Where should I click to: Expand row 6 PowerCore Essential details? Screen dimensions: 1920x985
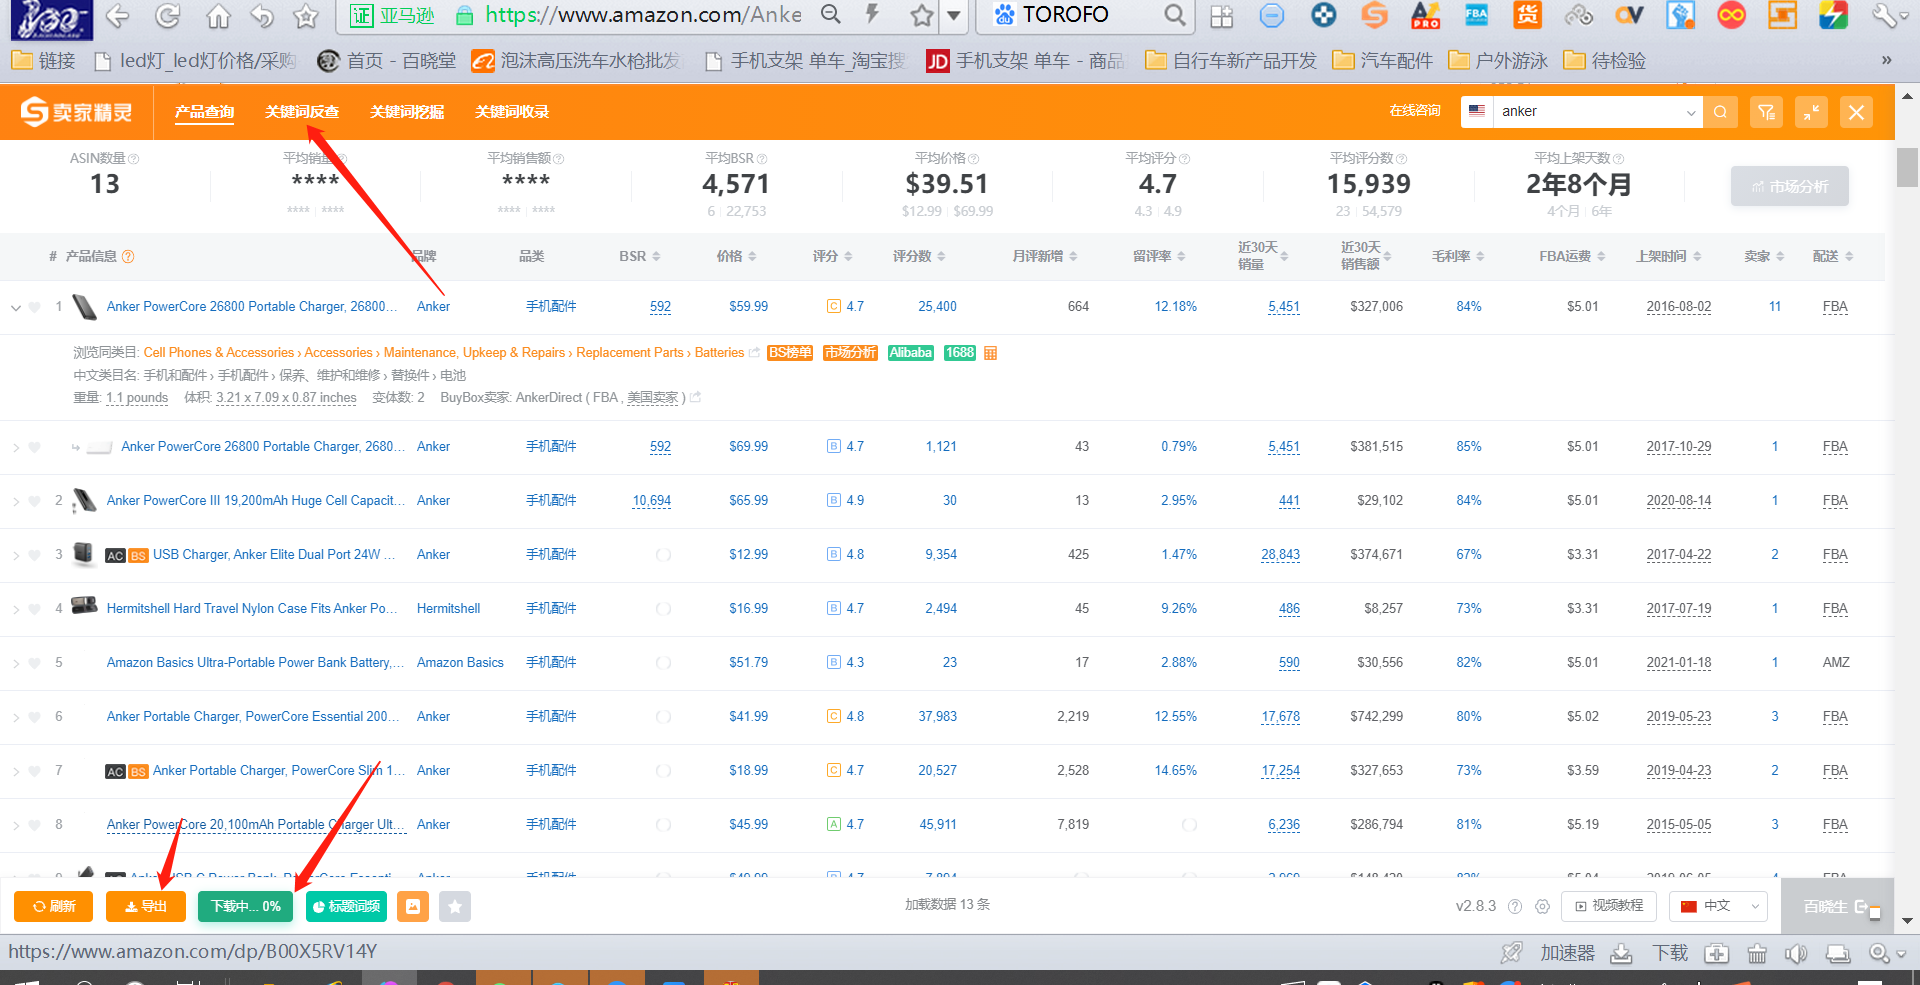16,718
